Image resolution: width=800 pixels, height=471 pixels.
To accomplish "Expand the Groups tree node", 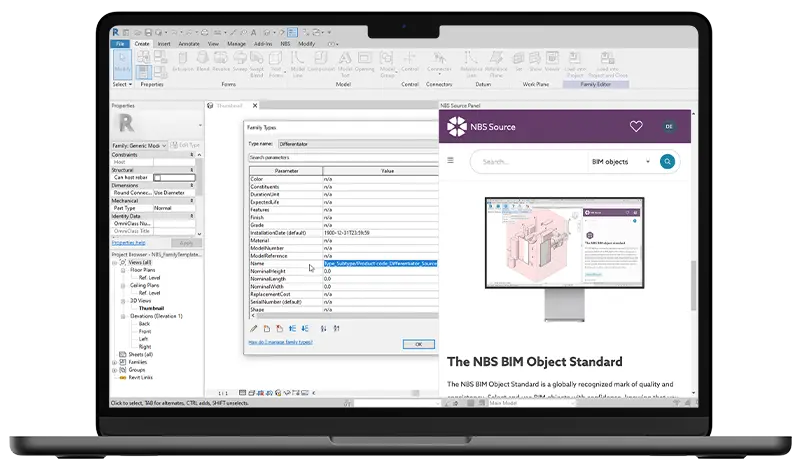I will tap(115, 370).
